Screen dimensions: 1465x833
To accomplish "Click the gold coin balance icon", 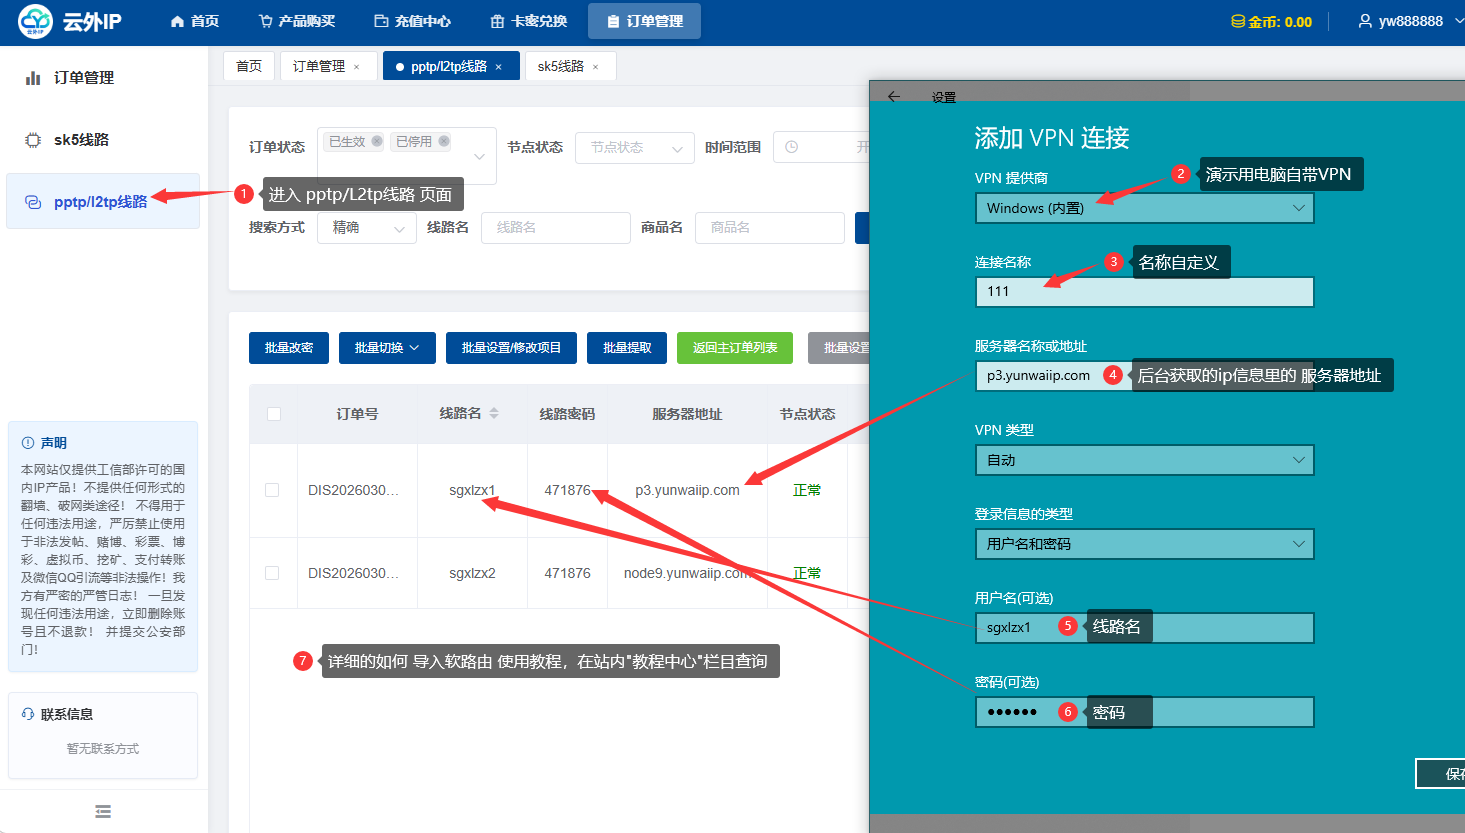I will pyautogui.click(x=1237, y=22).
